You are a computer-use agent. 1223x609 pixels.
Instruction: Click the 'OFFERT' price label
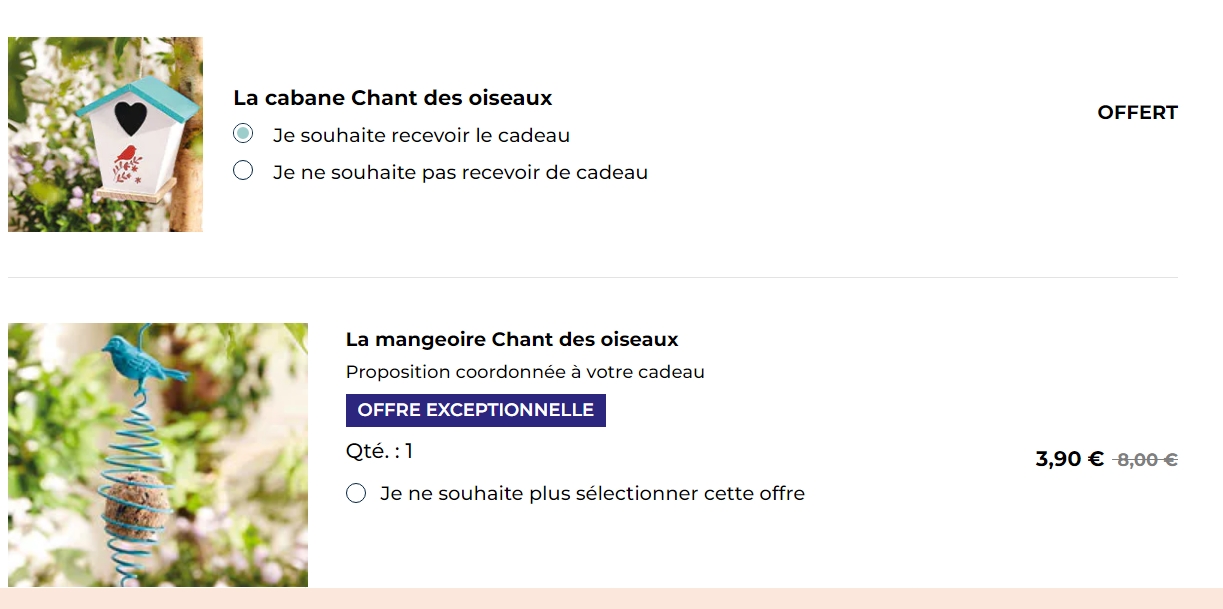pyautogui.click(x=1137, y=113)
